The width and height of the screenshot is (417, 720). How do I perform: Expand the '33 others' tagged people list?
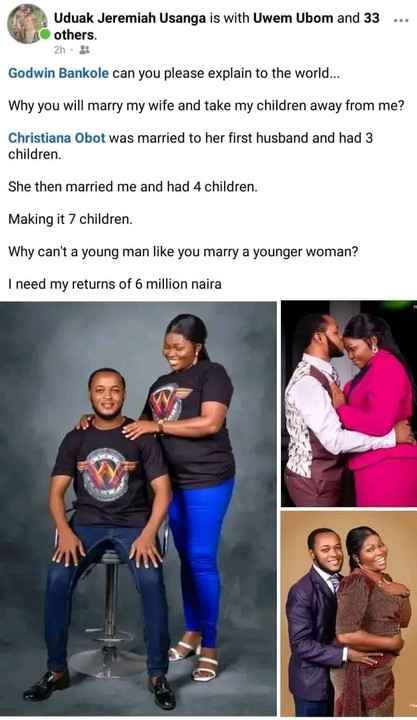coord(217,27)
